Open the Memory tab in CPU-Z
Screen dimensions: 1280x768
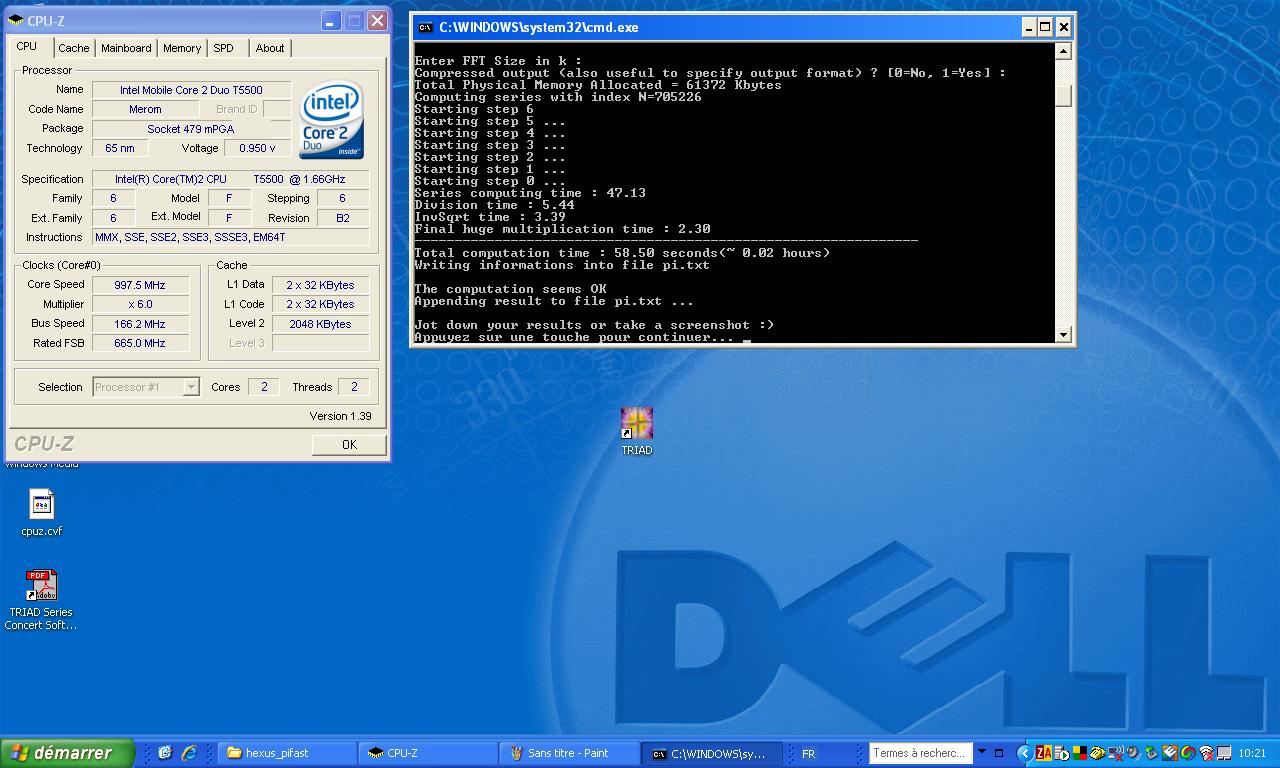coord(182,48)
